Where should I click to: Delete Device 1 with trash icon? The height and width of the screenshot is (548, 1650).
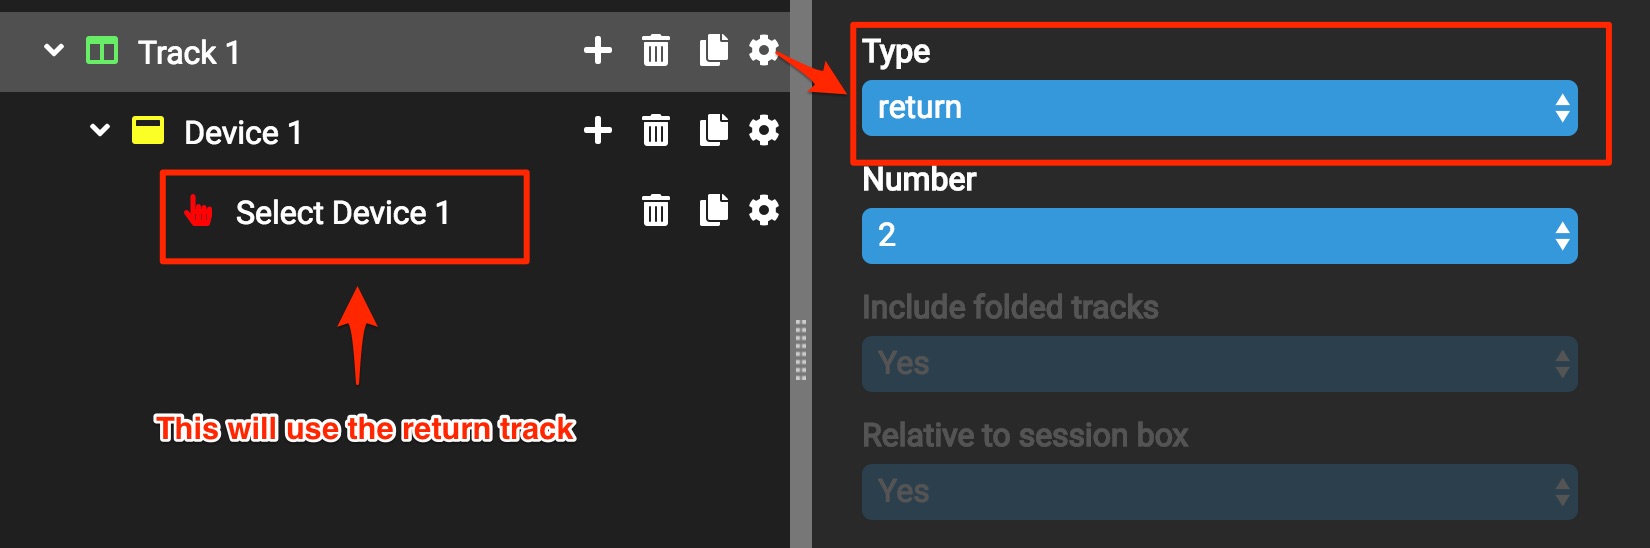656,130
